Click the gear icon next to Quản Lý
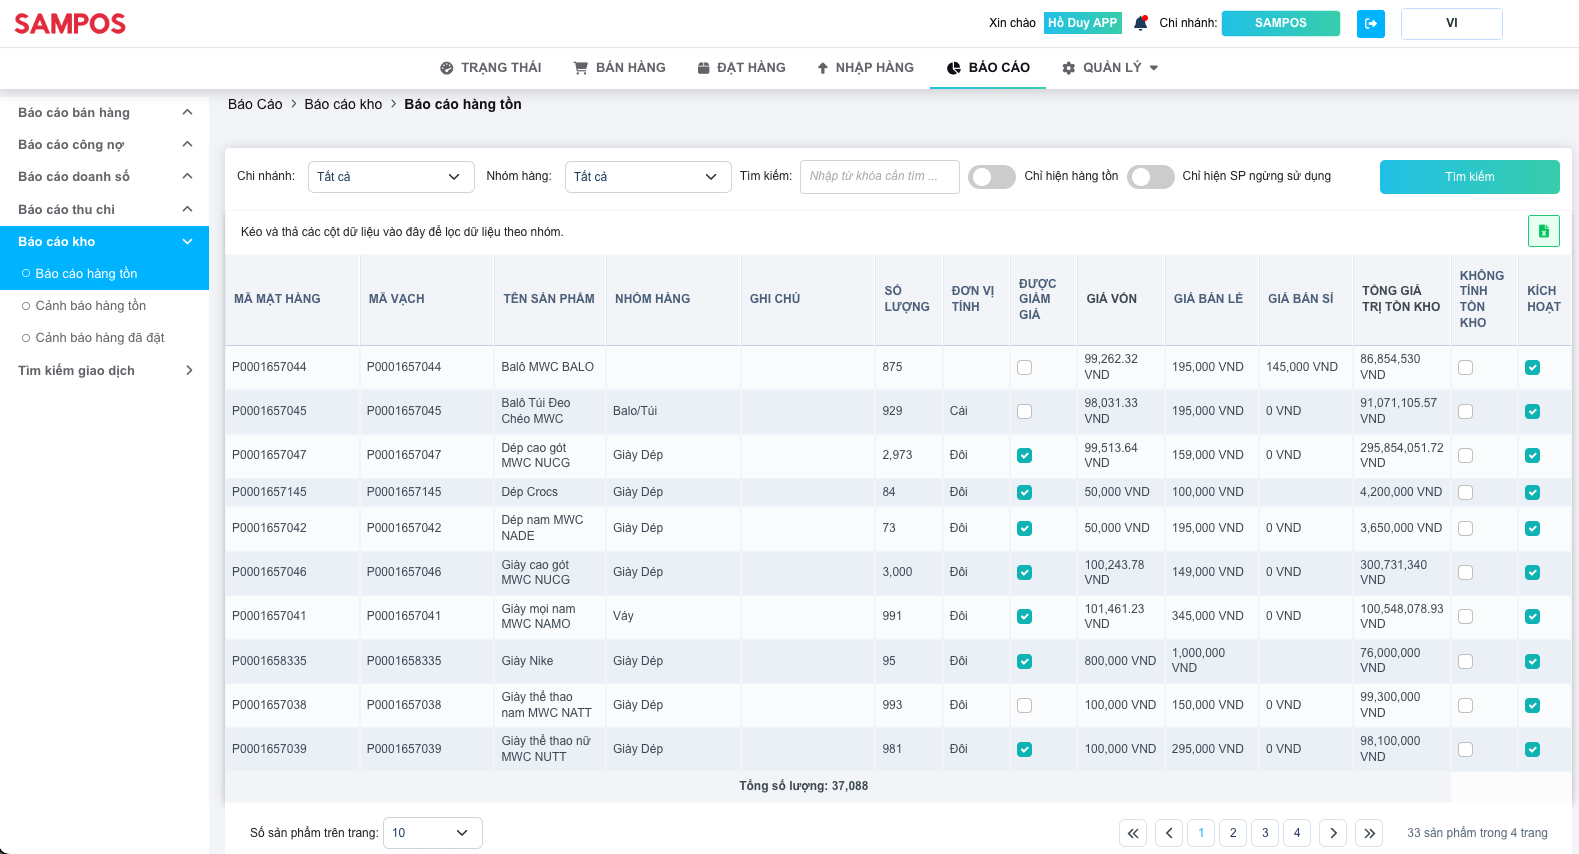 1068,68
